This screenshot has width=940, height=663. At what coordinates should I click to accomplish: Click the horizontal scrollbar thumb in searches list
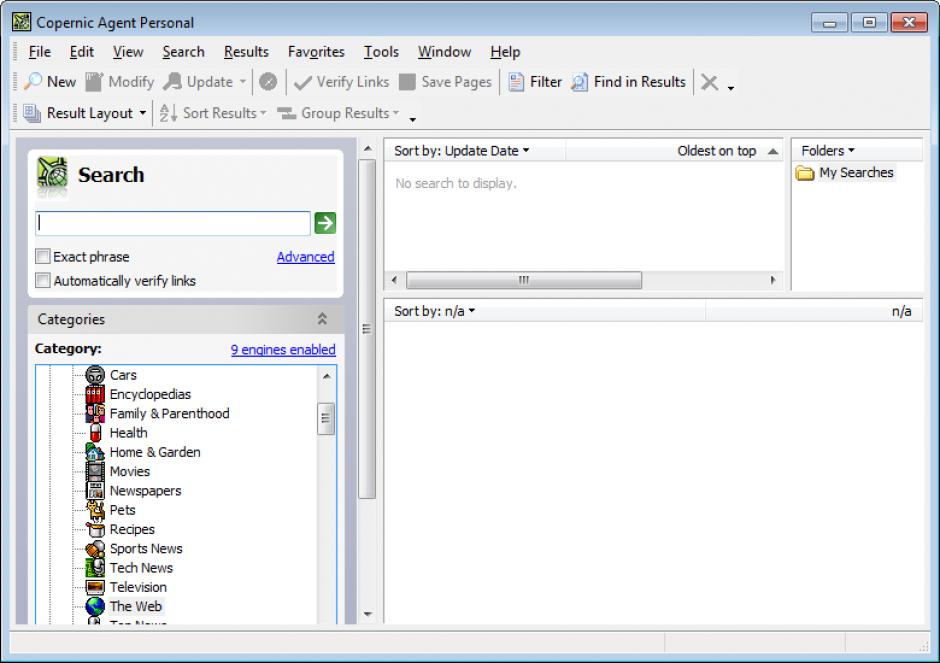tap(524, 280)
